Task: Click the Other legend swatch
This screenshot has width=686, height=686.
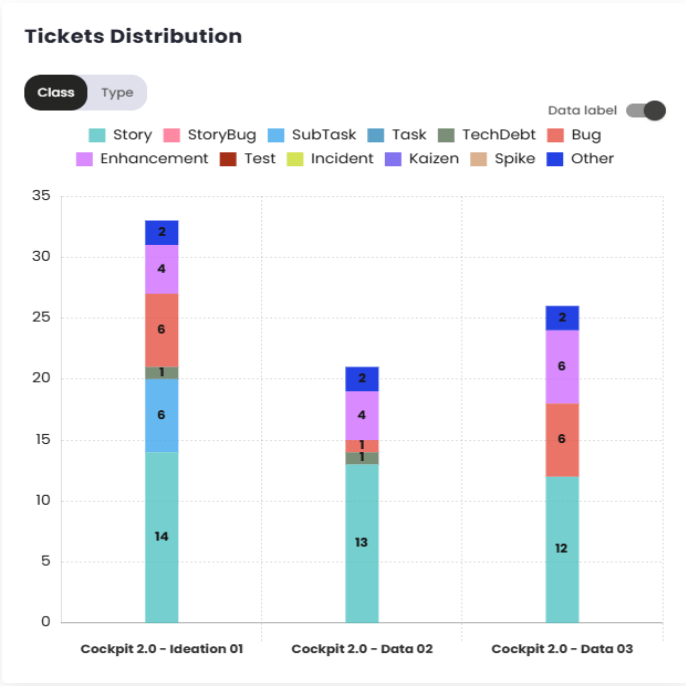Action: 556,159
